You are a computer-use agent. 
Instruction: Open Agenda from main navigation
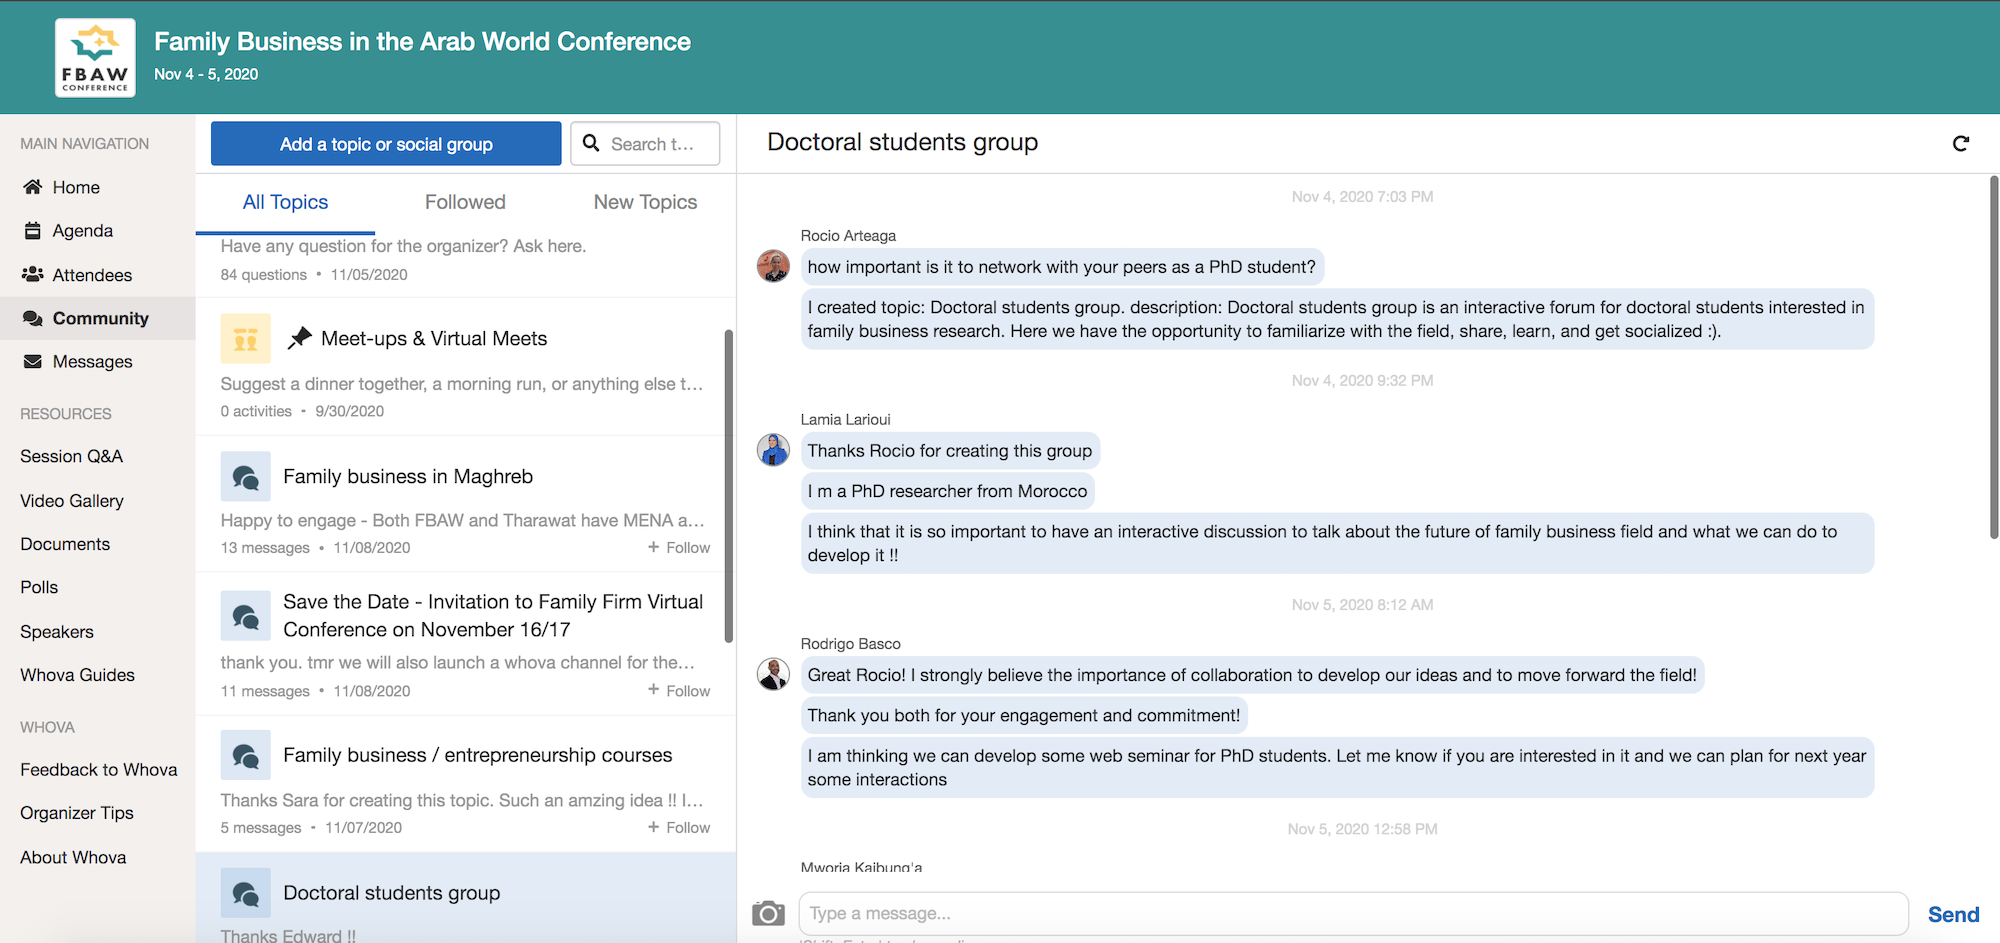(x=82, y=231)
